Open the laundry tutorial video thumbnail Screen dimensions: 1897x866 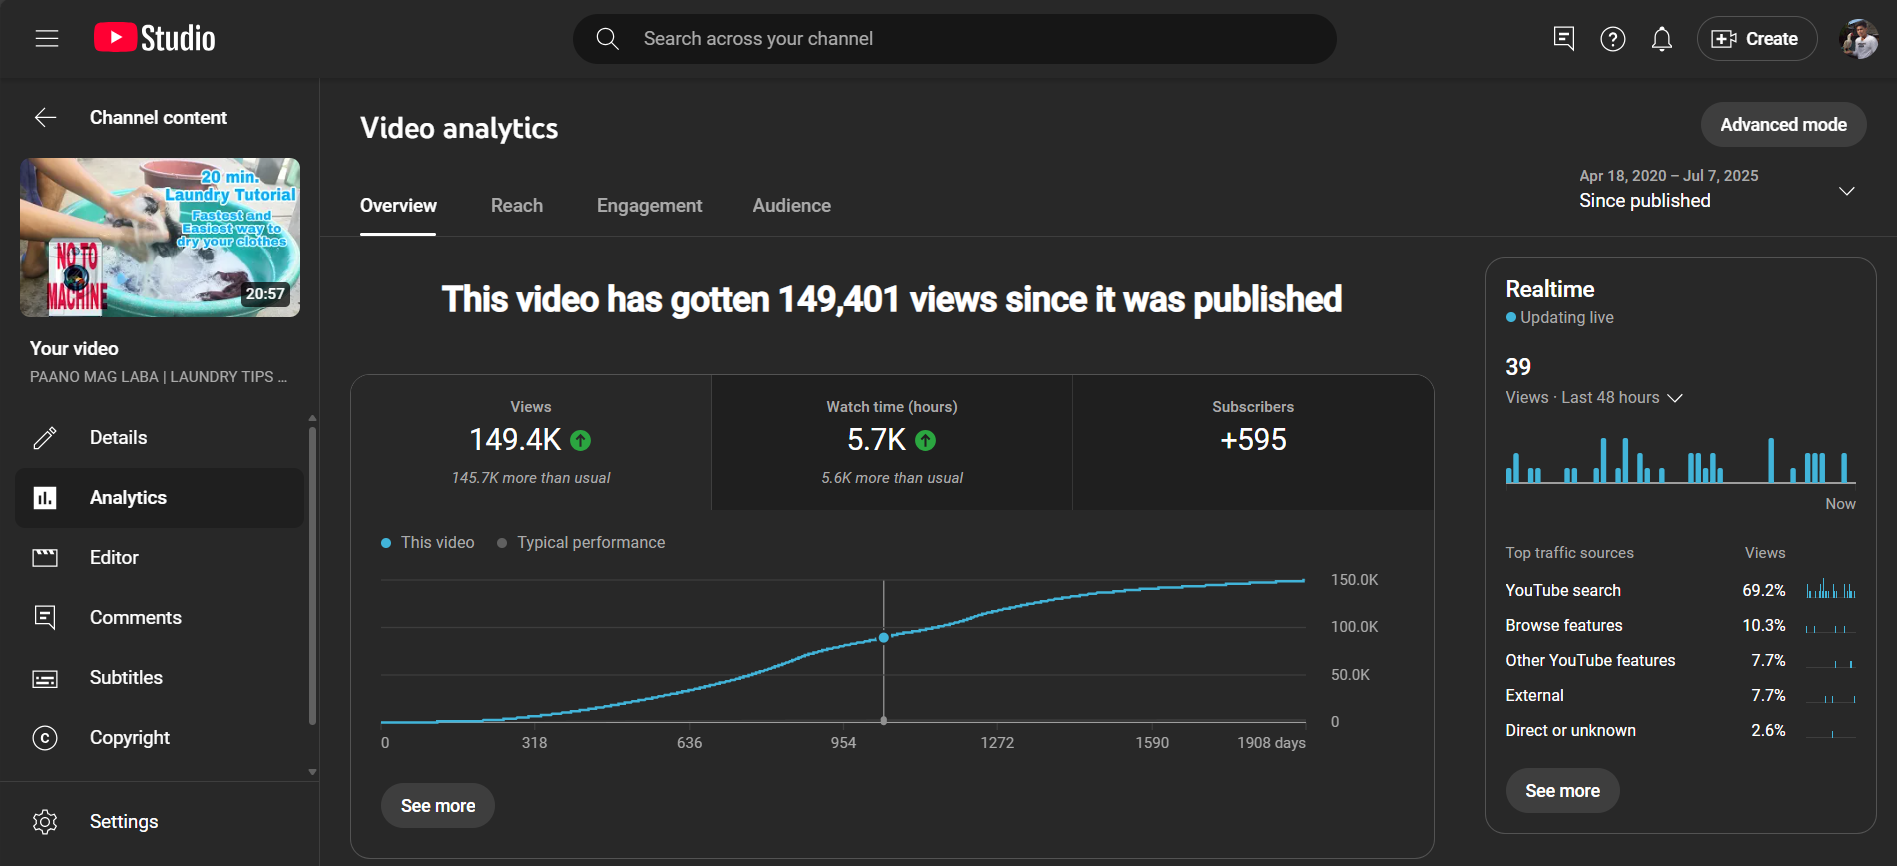[160, 237]
